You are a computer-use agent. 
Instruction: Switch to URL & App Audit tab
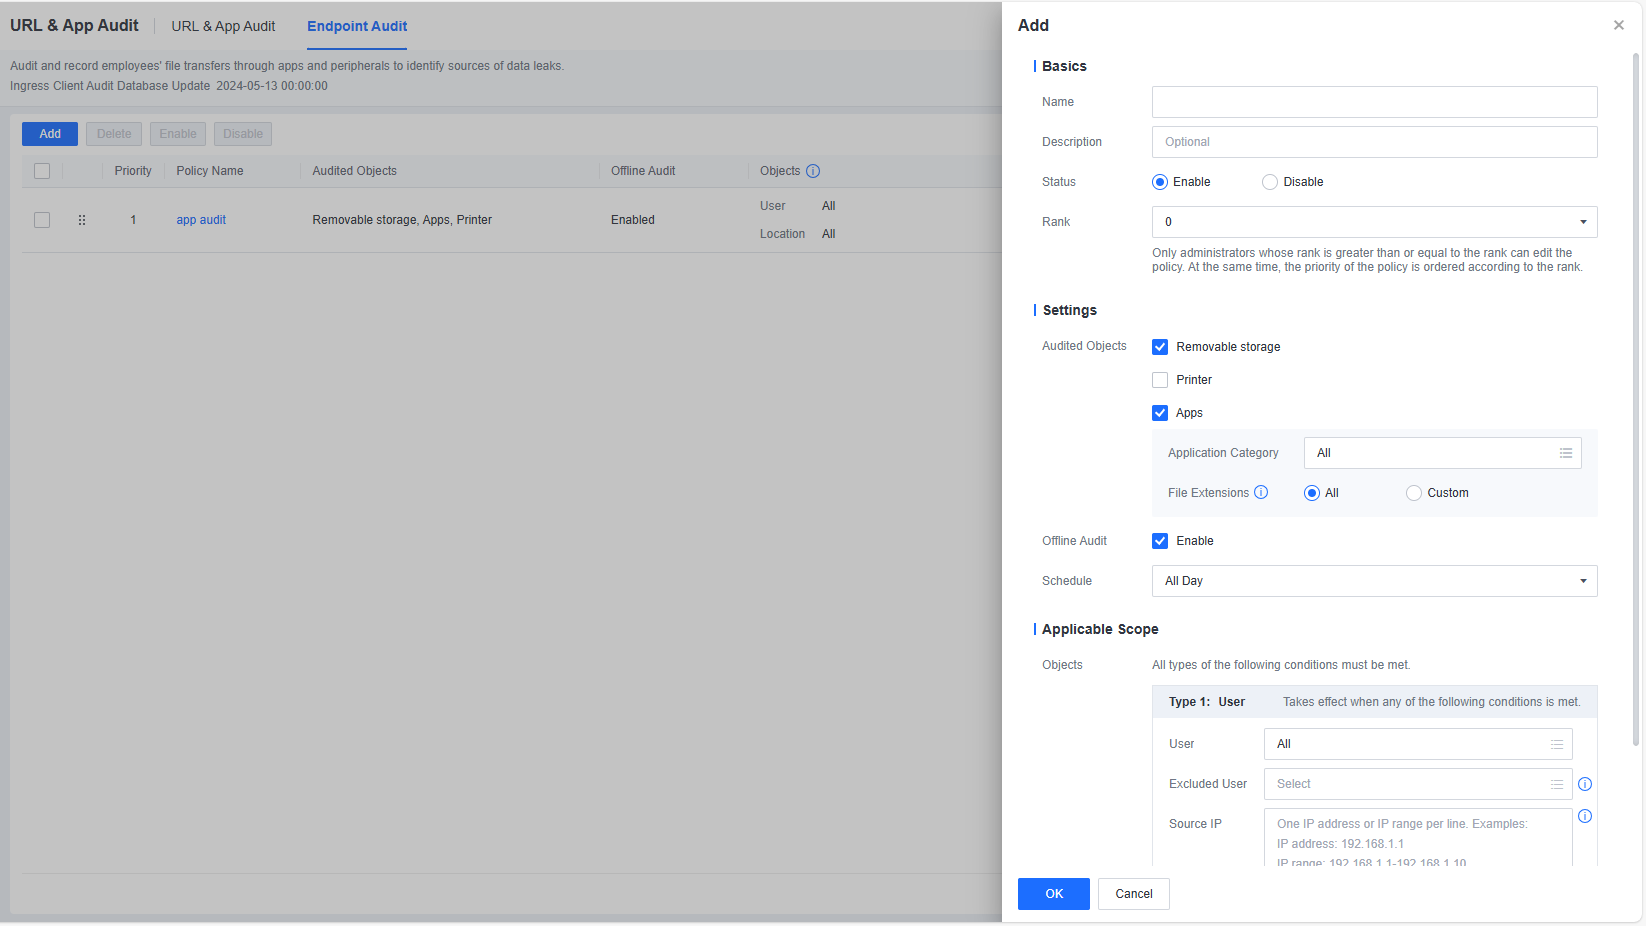point(223,26)
